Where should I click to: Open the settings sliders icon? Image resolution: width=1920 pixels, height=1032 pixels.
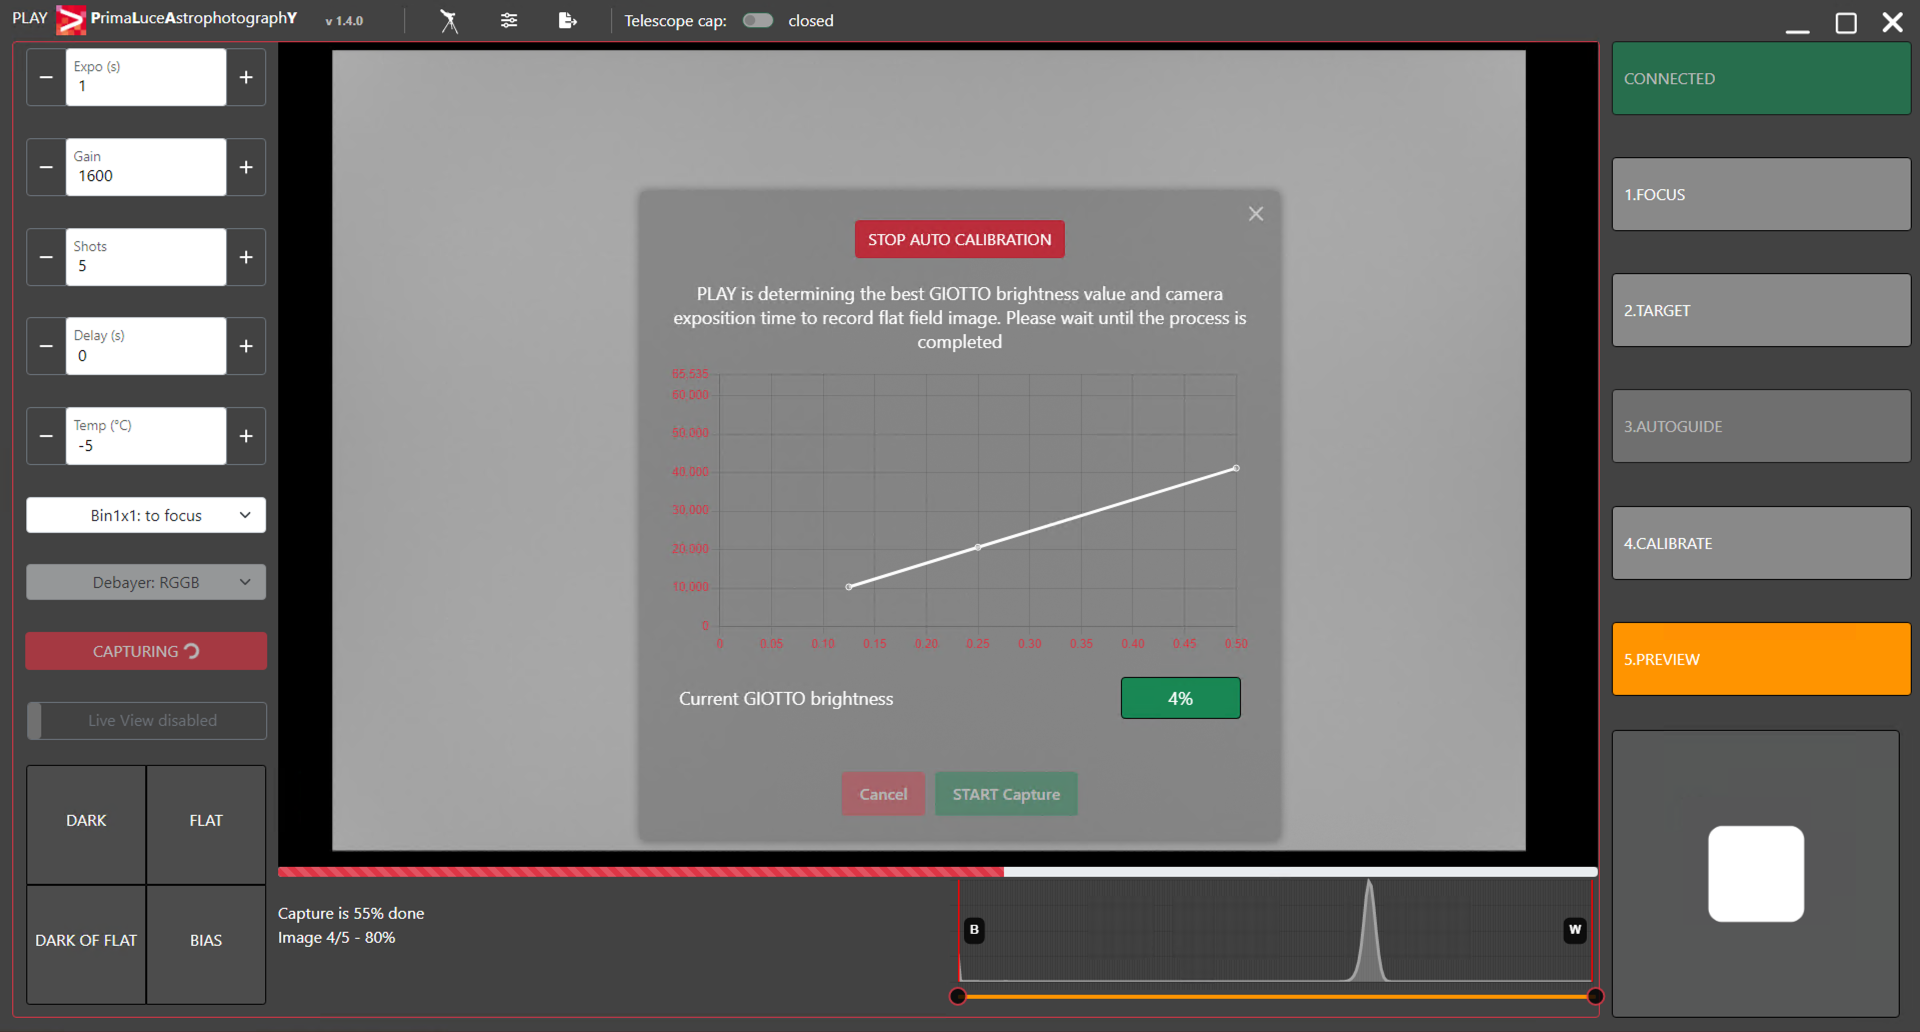pyautogui.click(x=509, y=21)
